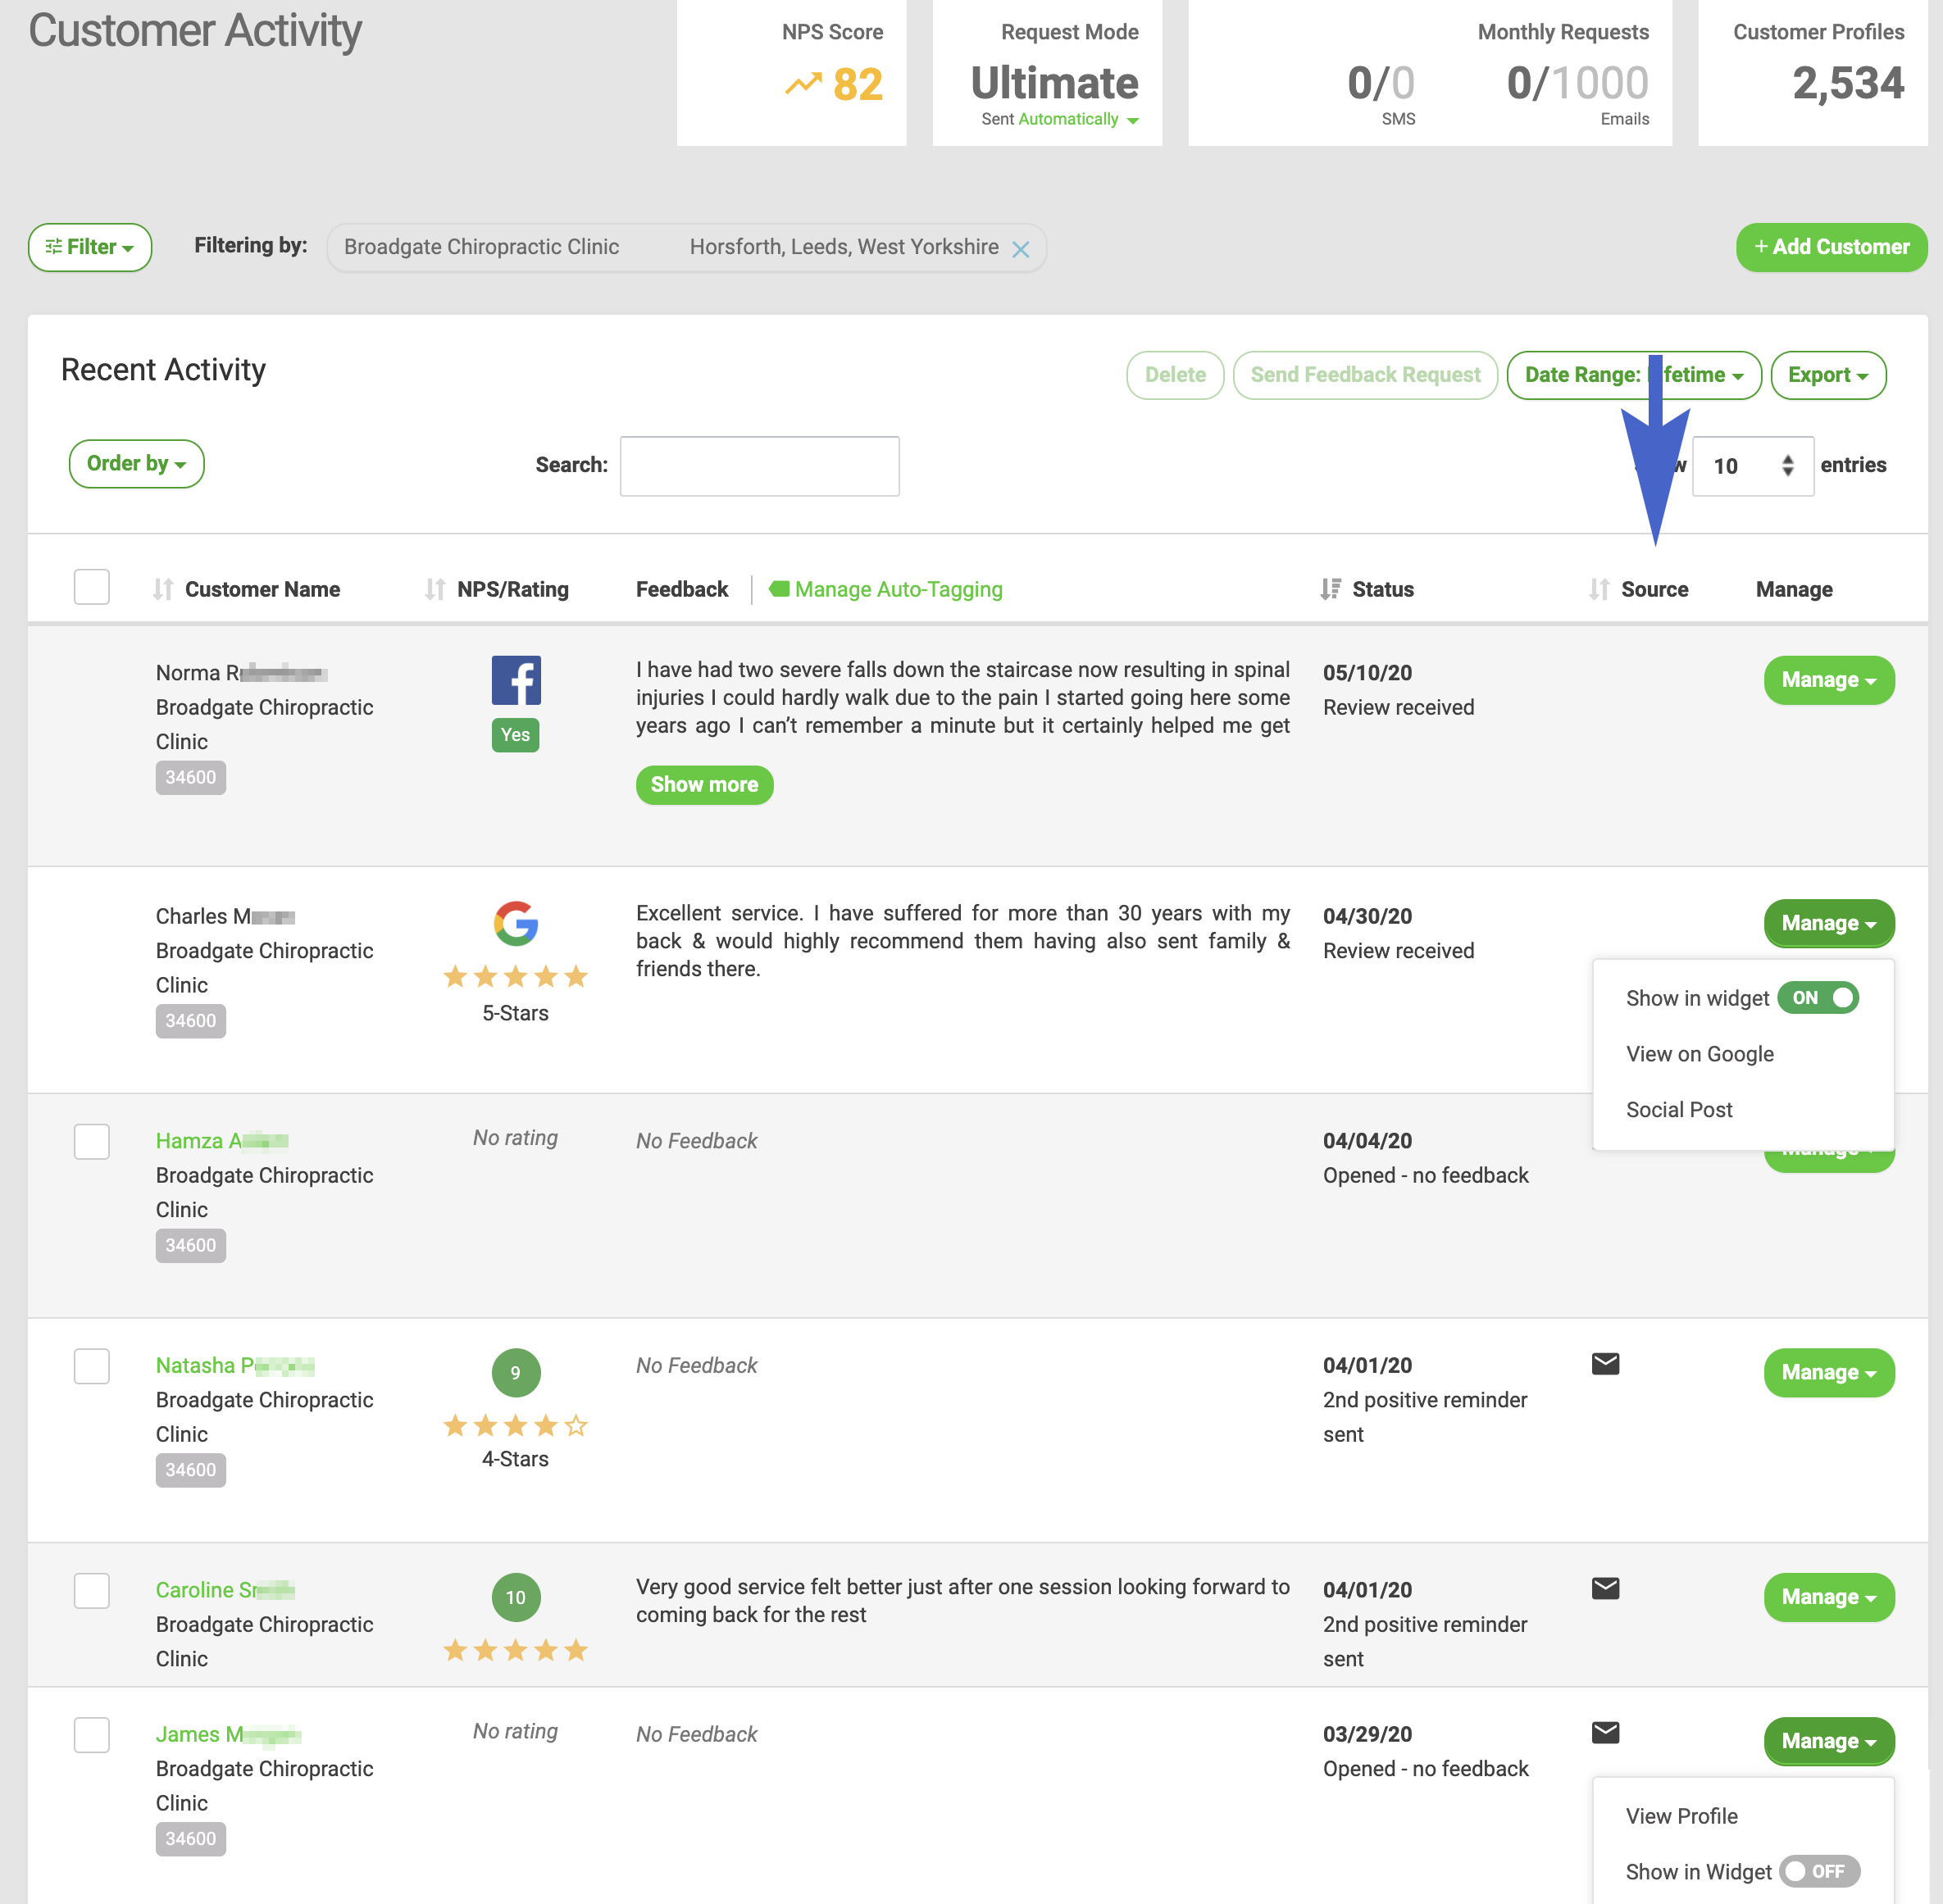Click the NPS score 9 badge
This screenshot has height=1904, width=1943.
[516, 1372]
